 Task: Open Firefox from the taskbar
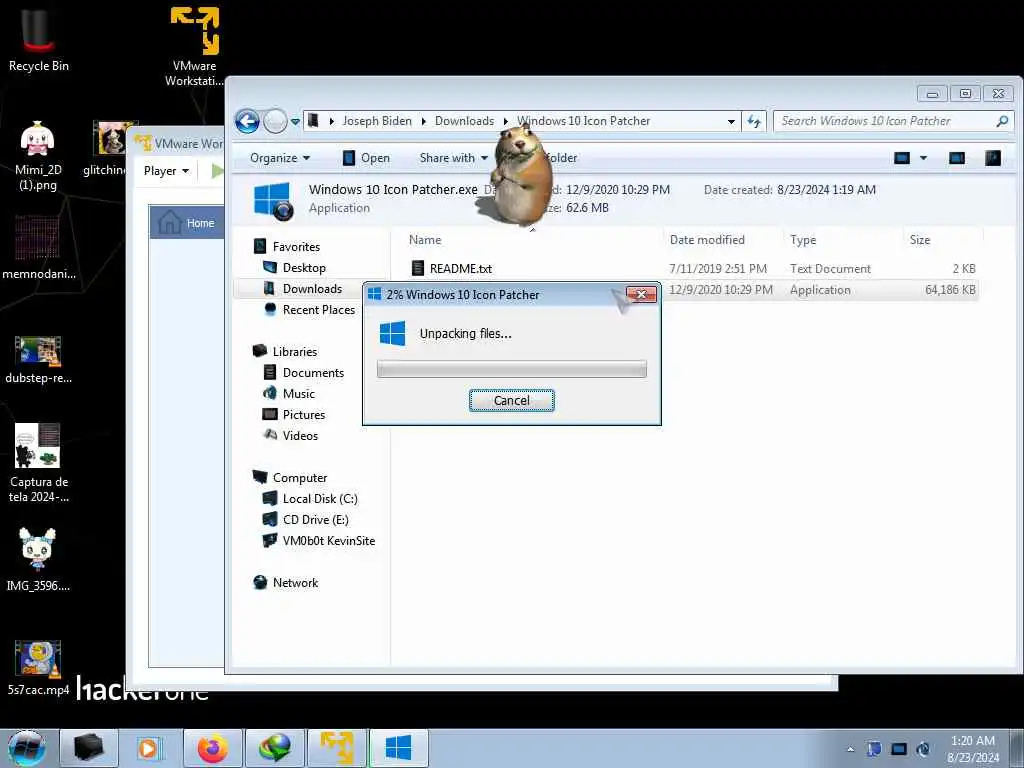212,748
